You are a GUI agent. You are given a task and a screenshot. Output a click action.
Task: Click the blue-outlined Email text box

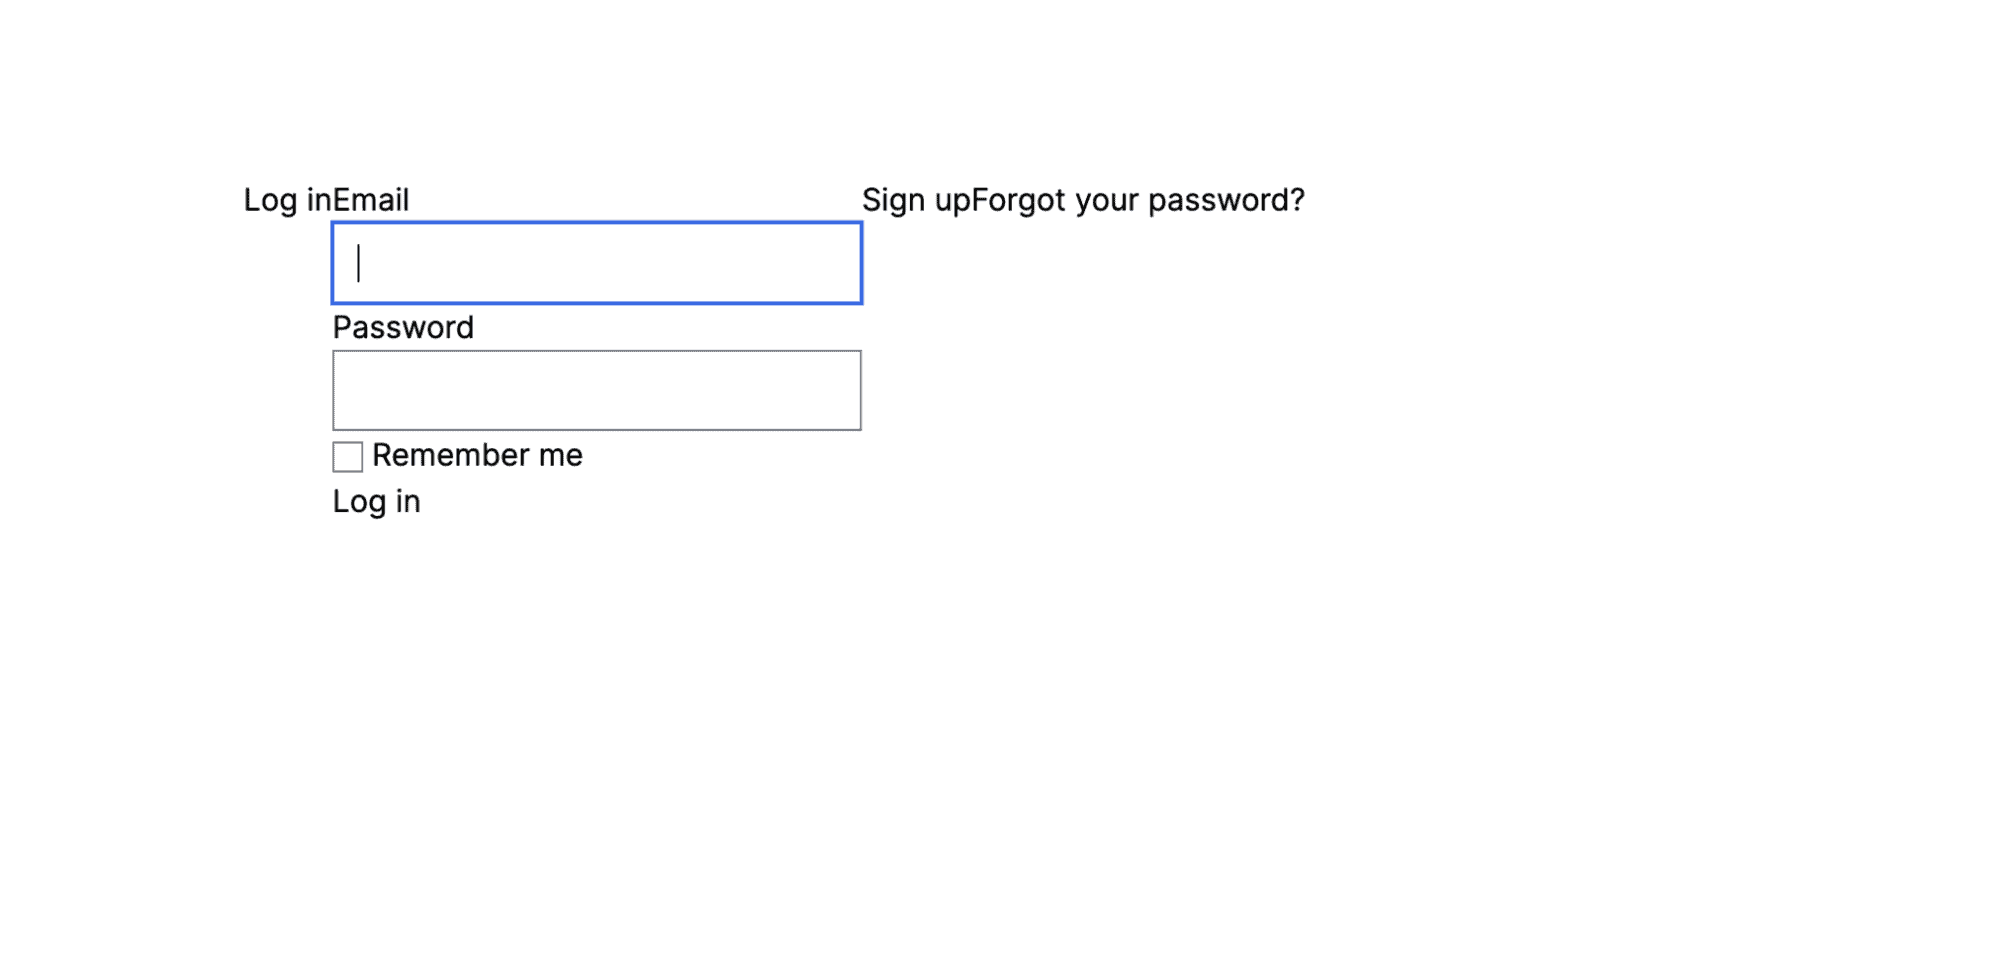pos(596,263)
